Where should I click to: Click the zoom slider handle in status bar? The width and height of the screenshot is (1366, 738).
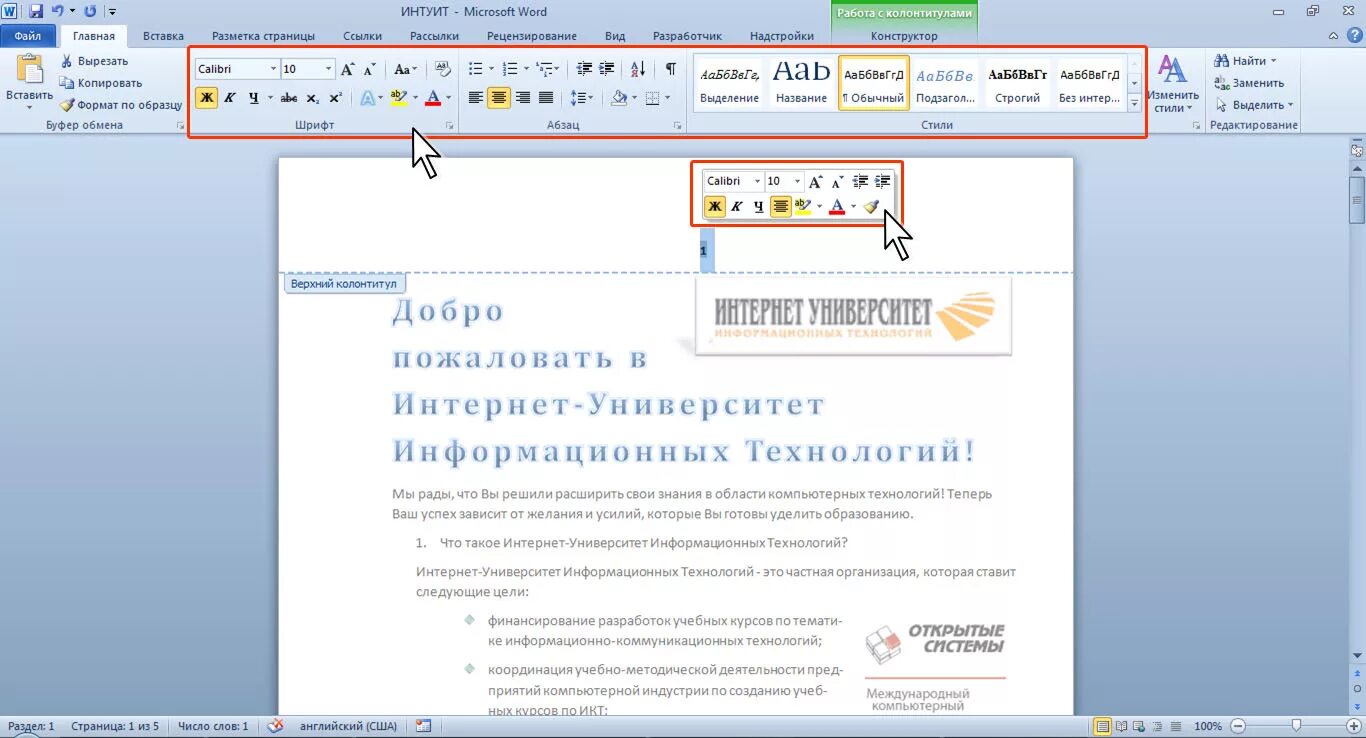click(1296, 726)
